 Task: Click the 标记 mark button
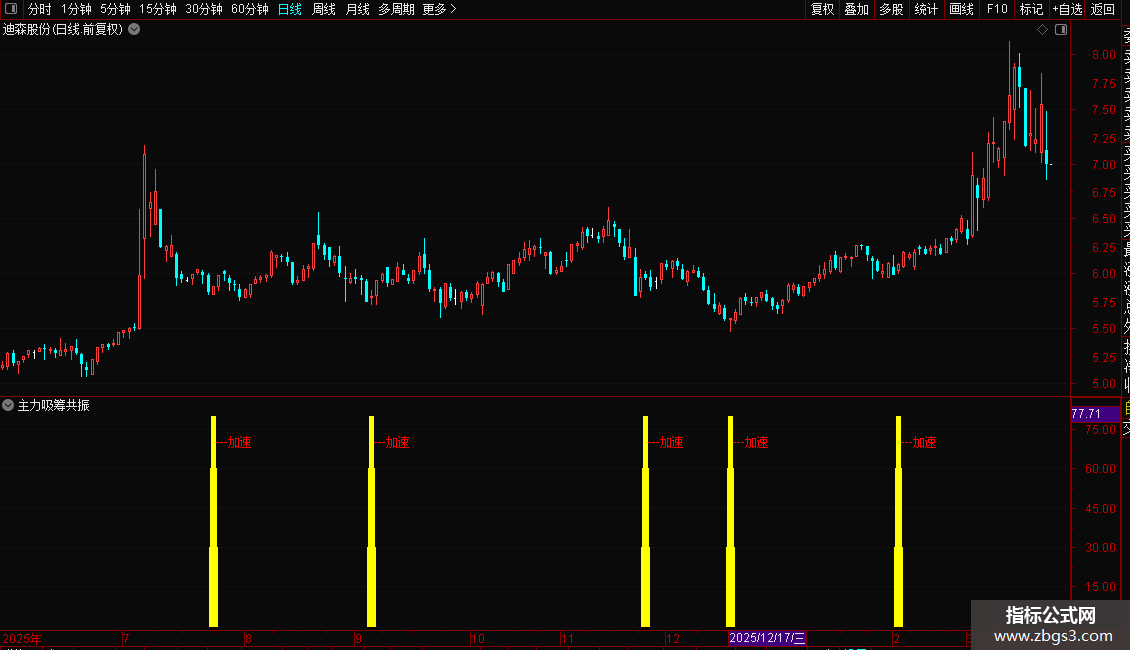1031,9
